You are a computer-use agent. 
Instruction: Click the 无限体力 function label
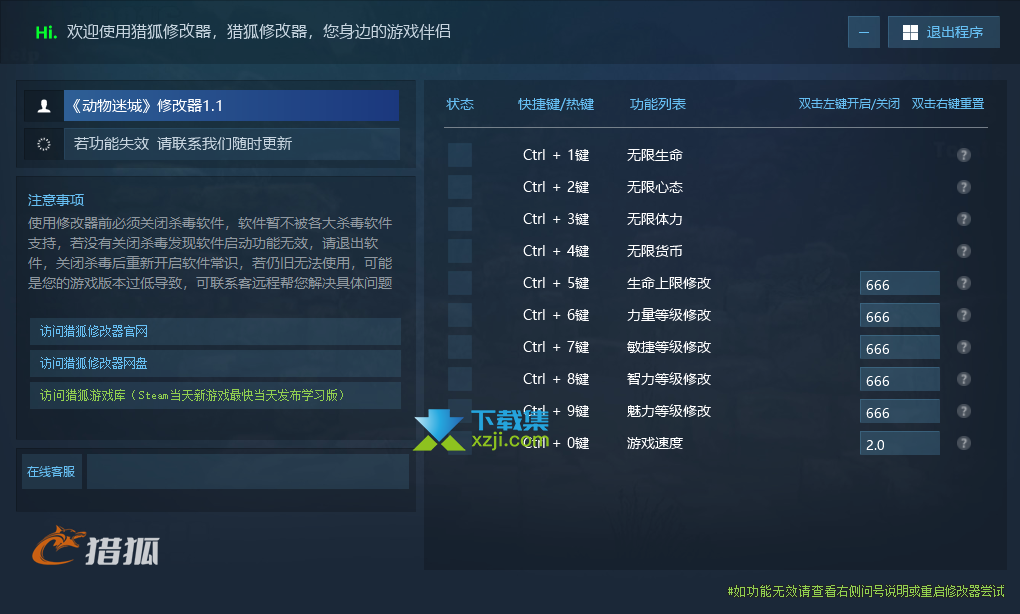[x=654, y=219]
